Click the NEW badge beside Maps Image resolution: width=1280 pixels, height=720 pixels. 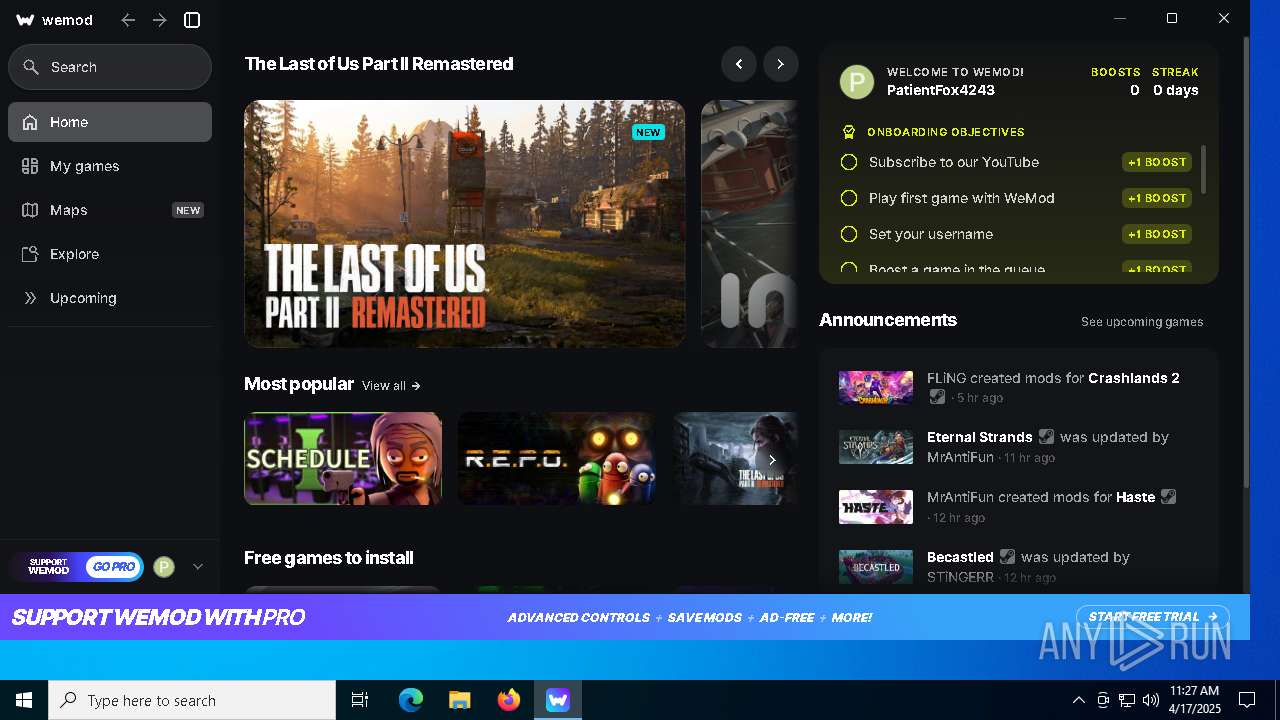point(188,210)
